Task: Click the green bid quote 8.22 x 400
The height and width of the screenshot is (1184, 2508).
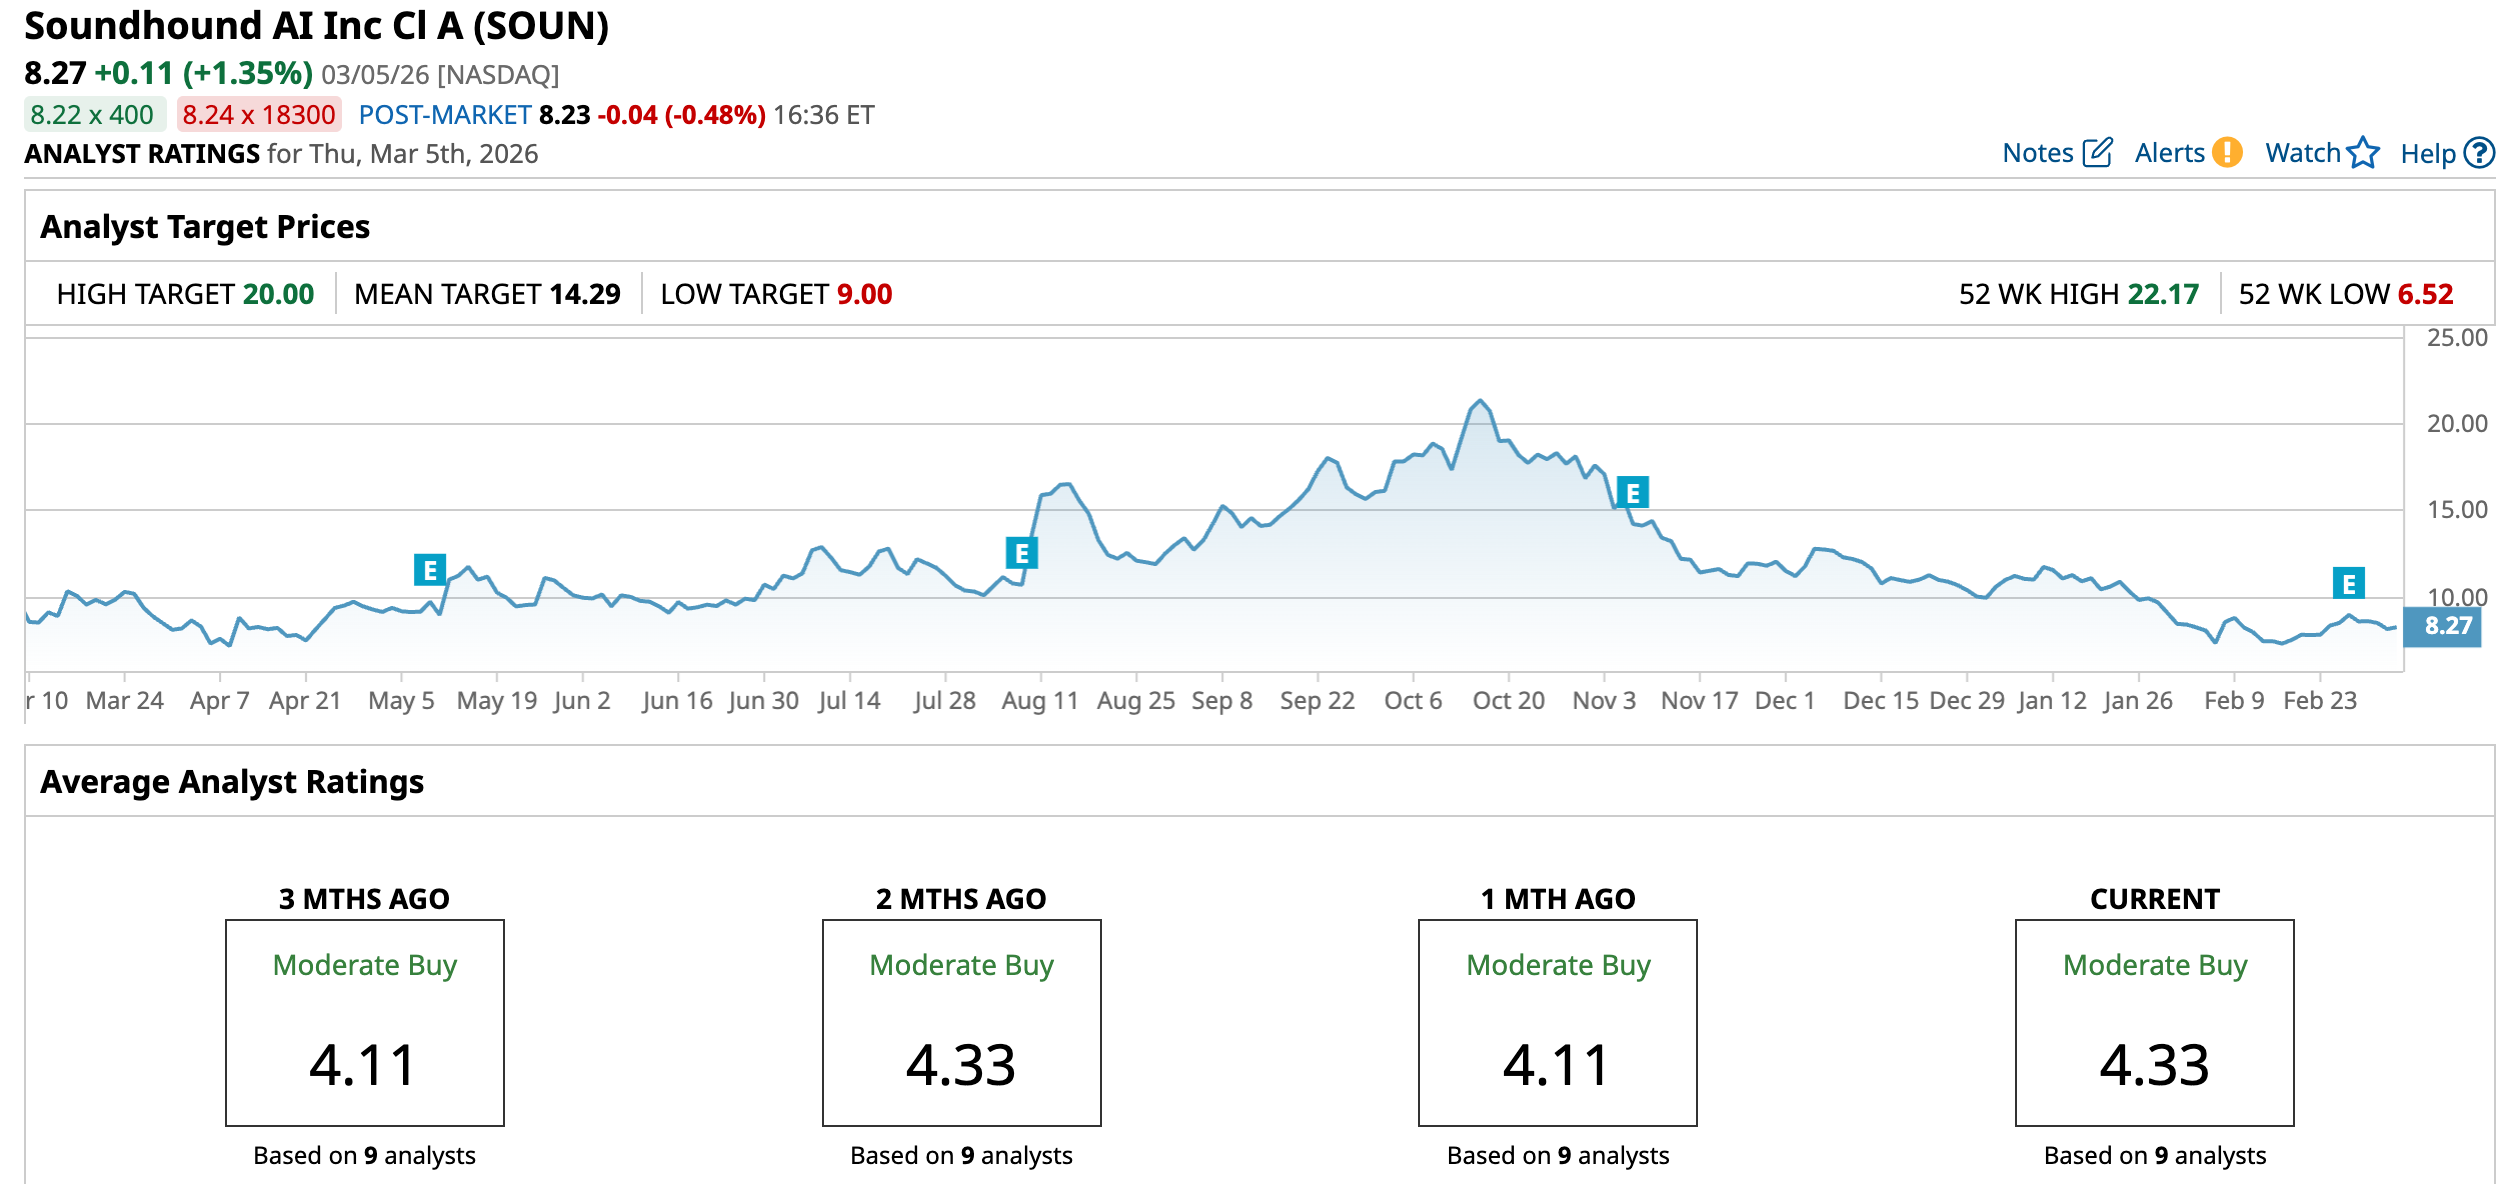Action: pos(93,115)
